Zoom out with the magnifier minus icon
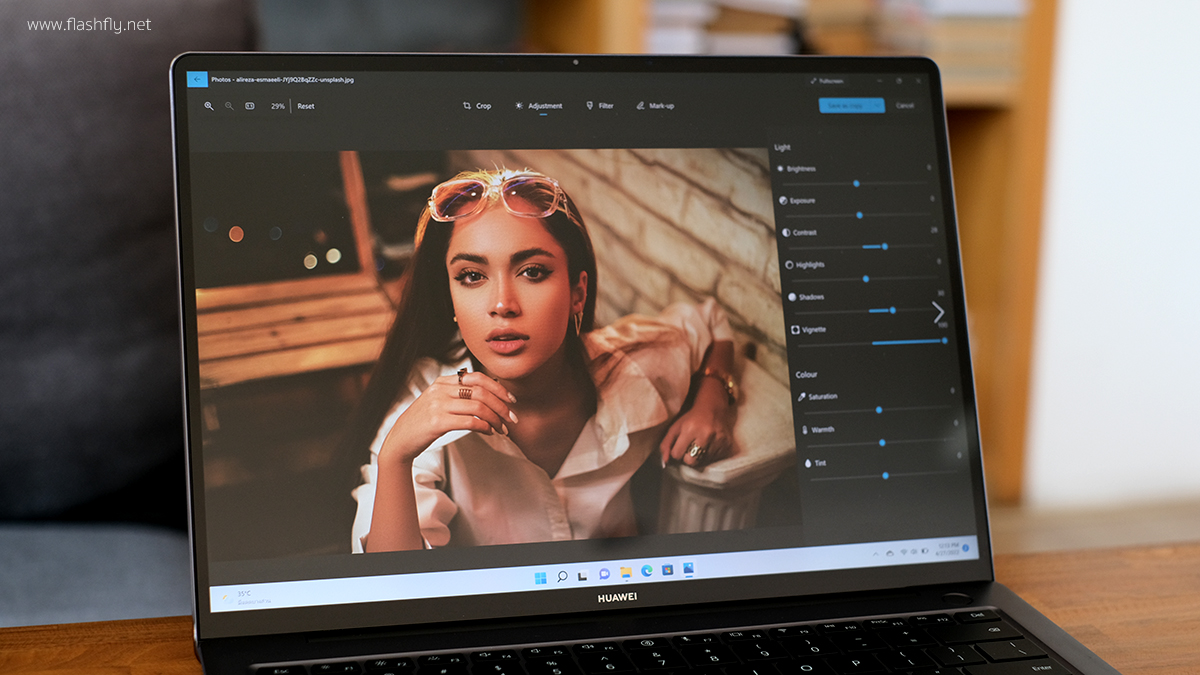This screenshot has height=675, width=1200. 229,105
